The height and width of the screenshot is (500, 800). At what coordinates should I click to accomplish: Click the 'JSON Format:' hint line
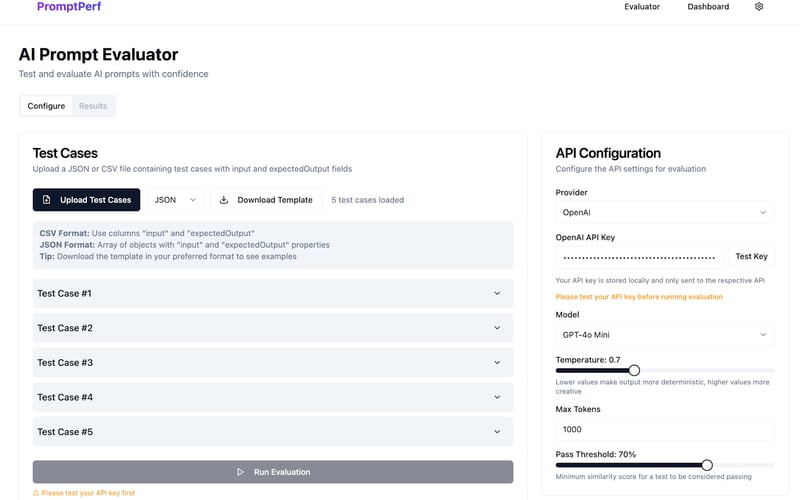[185, 245]
